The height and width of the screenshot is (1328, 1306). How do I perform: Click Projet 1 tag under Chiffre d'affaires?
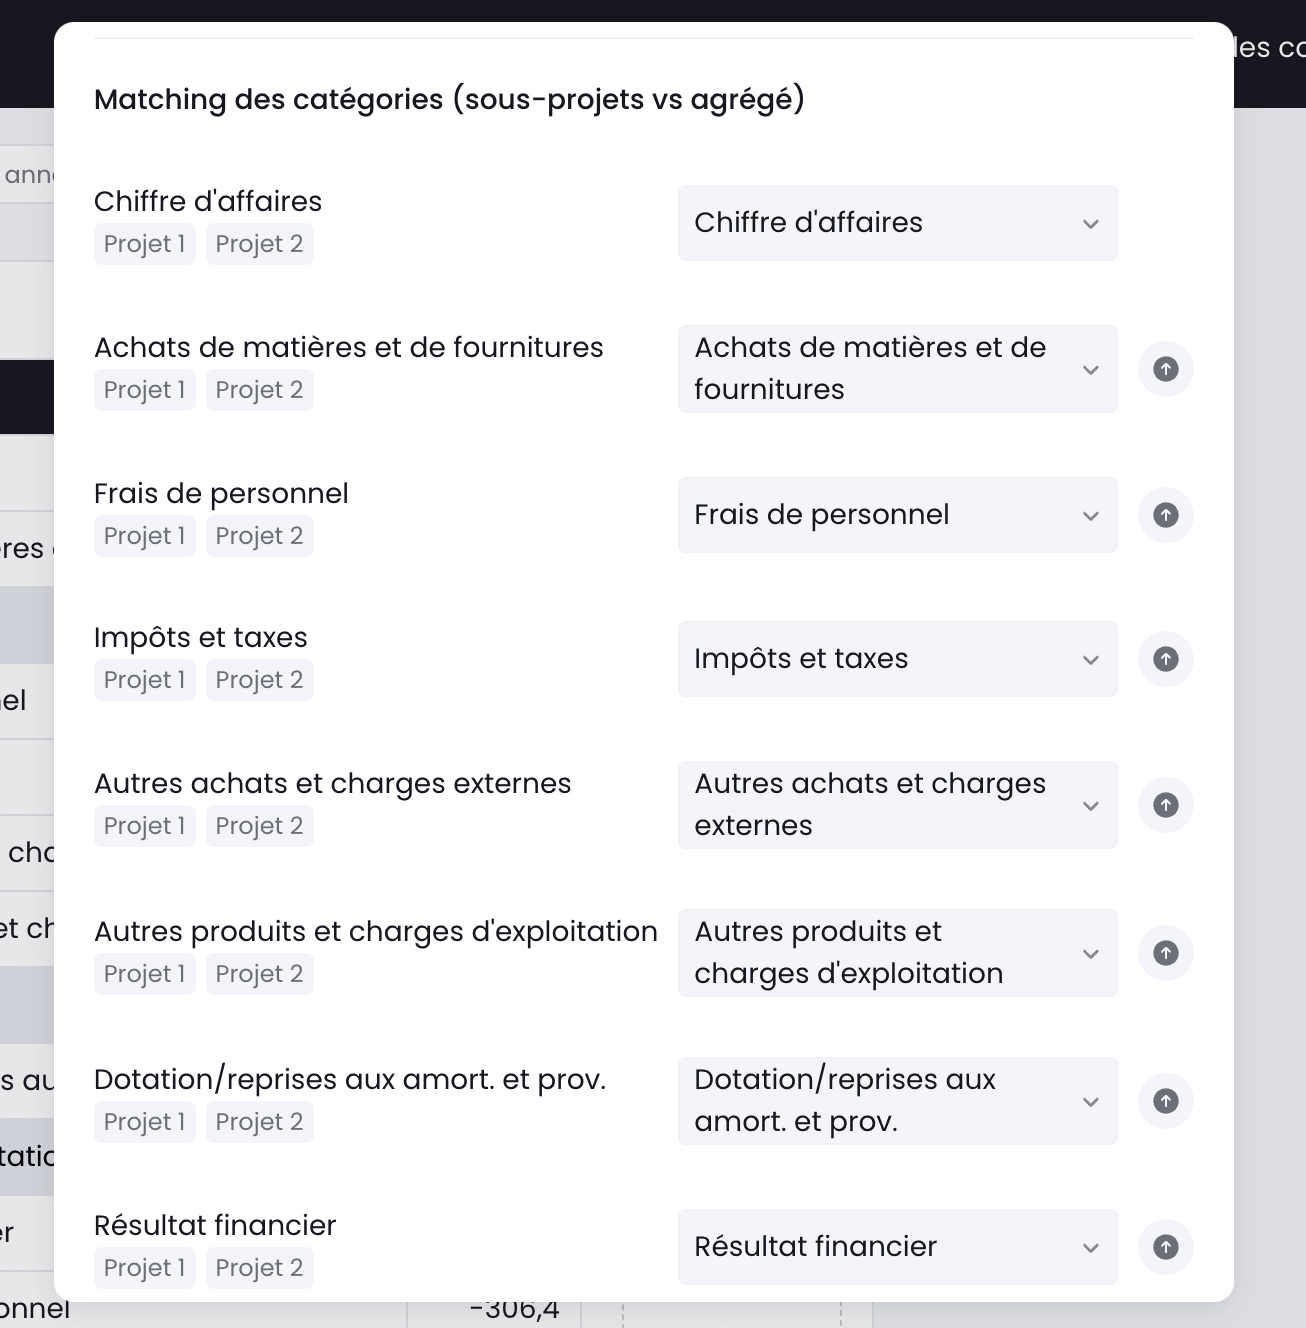click(x=145, y=244)
